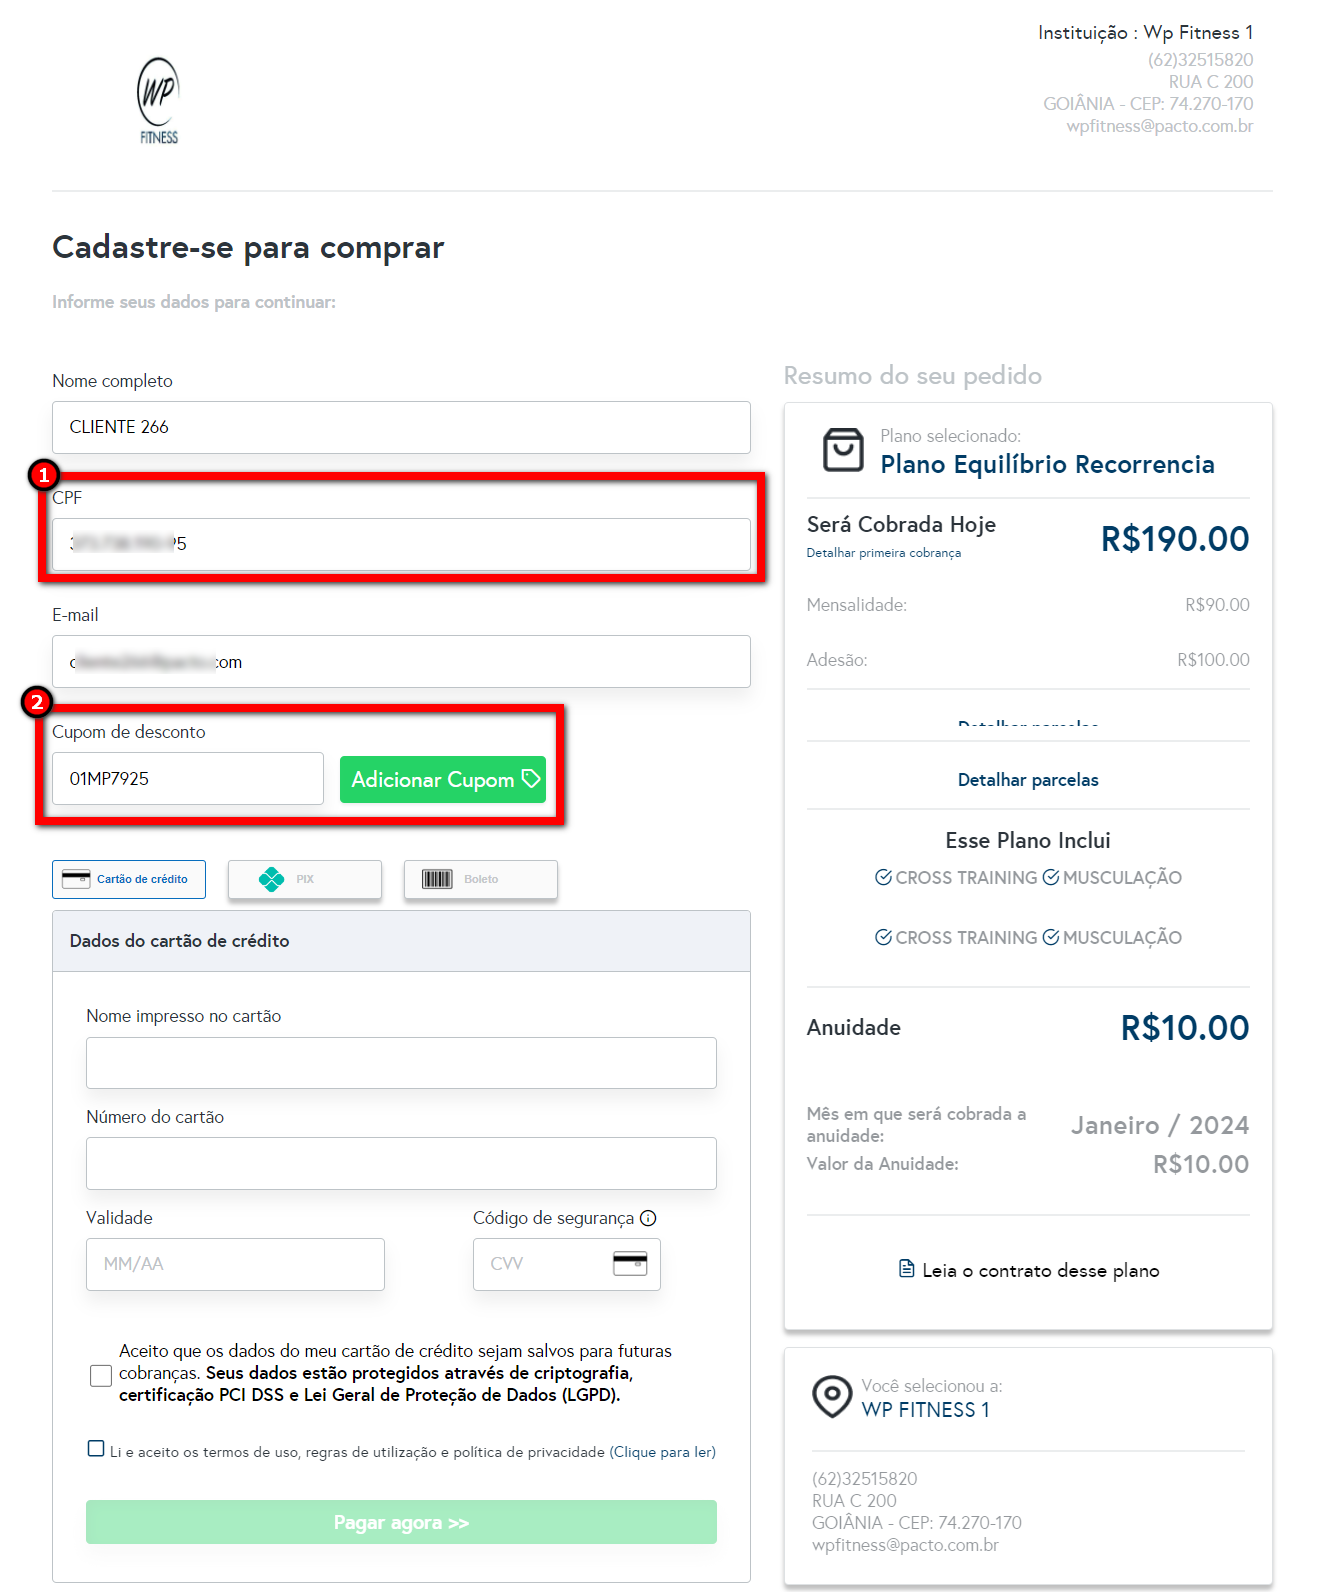Image resolution: width=1323 pixels, height=1592 pixels.
Task: Enable saving card data for future charges
Action: [x=100, y=1376]
